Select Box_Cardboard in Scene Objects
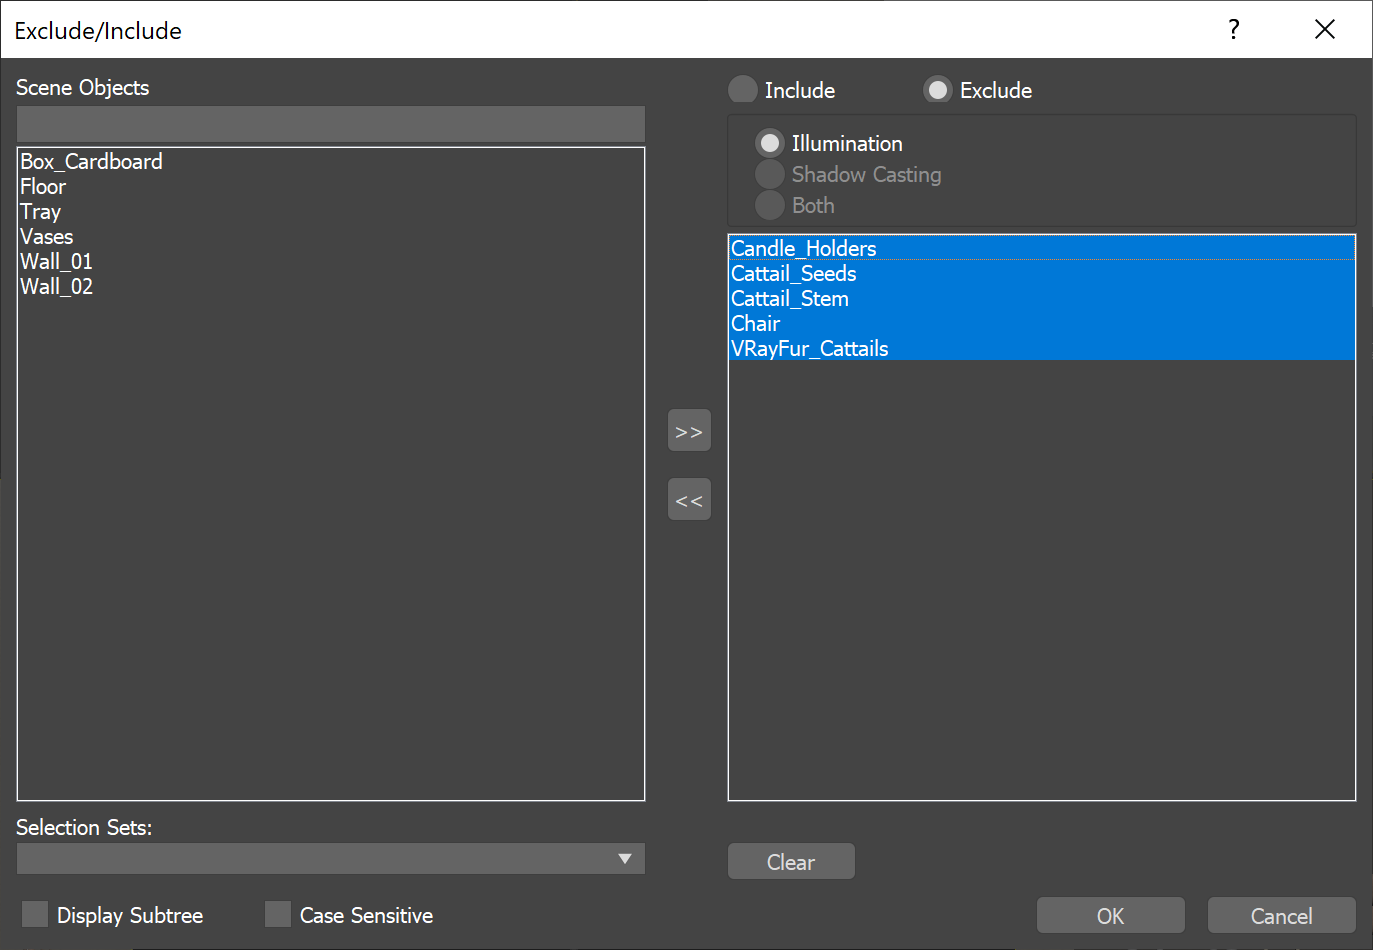The image size is (1373, 950). coord(91,161)
